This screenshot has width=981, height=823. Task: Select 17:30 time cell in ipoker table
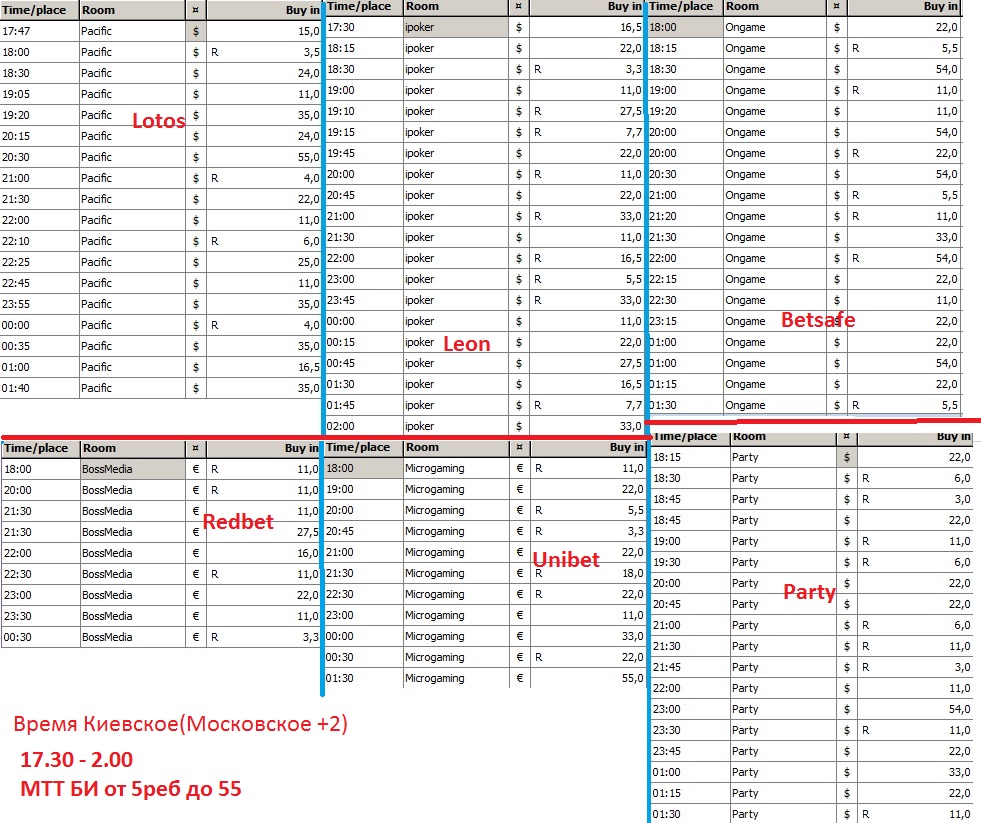point(363,28)
